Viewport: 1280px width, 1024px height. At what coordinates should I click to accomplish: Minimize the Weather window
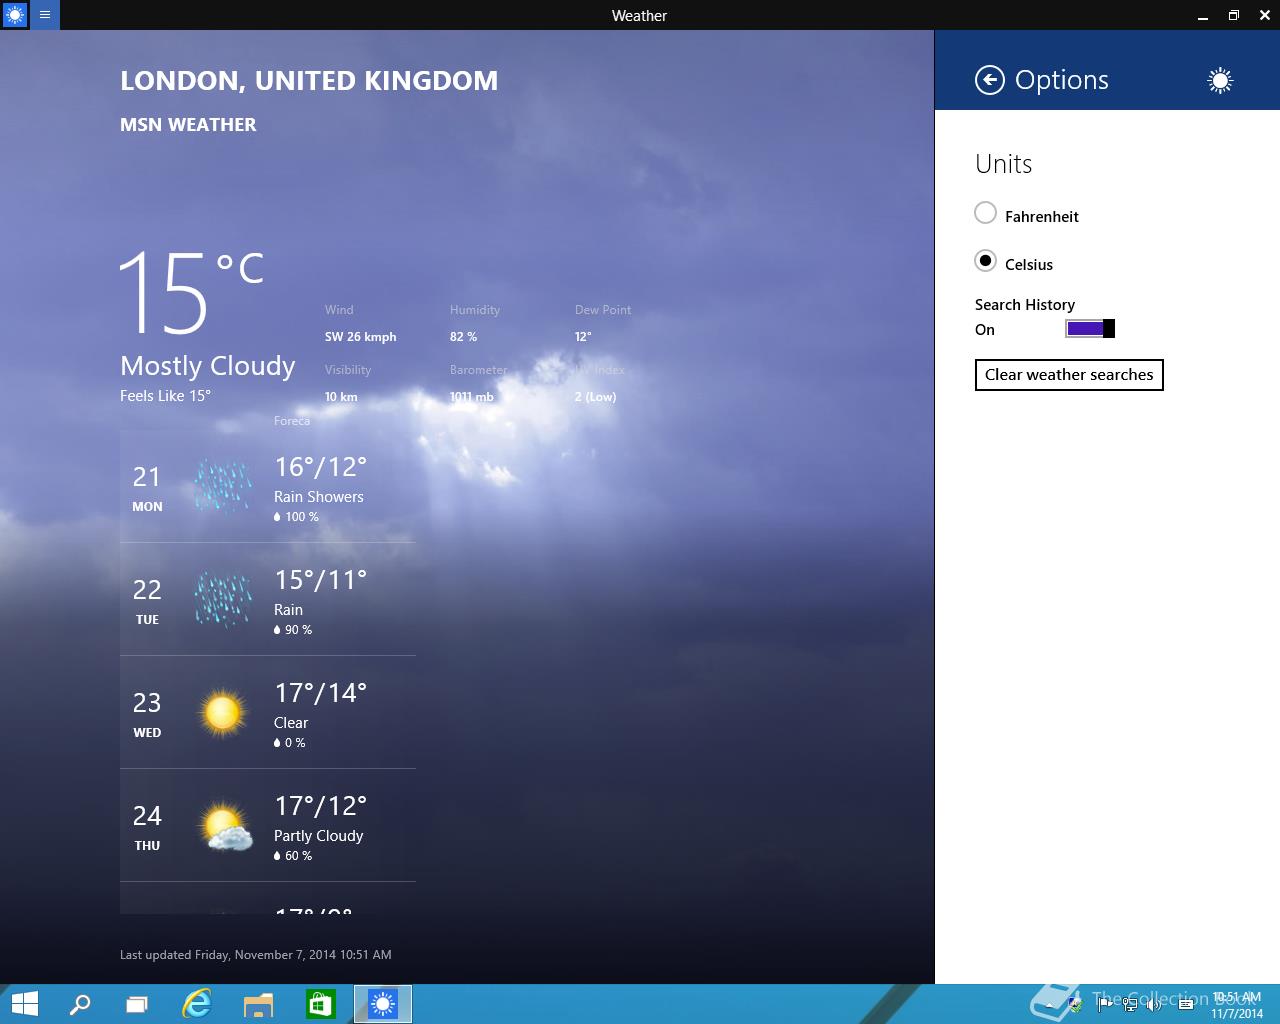(1202, 15)
